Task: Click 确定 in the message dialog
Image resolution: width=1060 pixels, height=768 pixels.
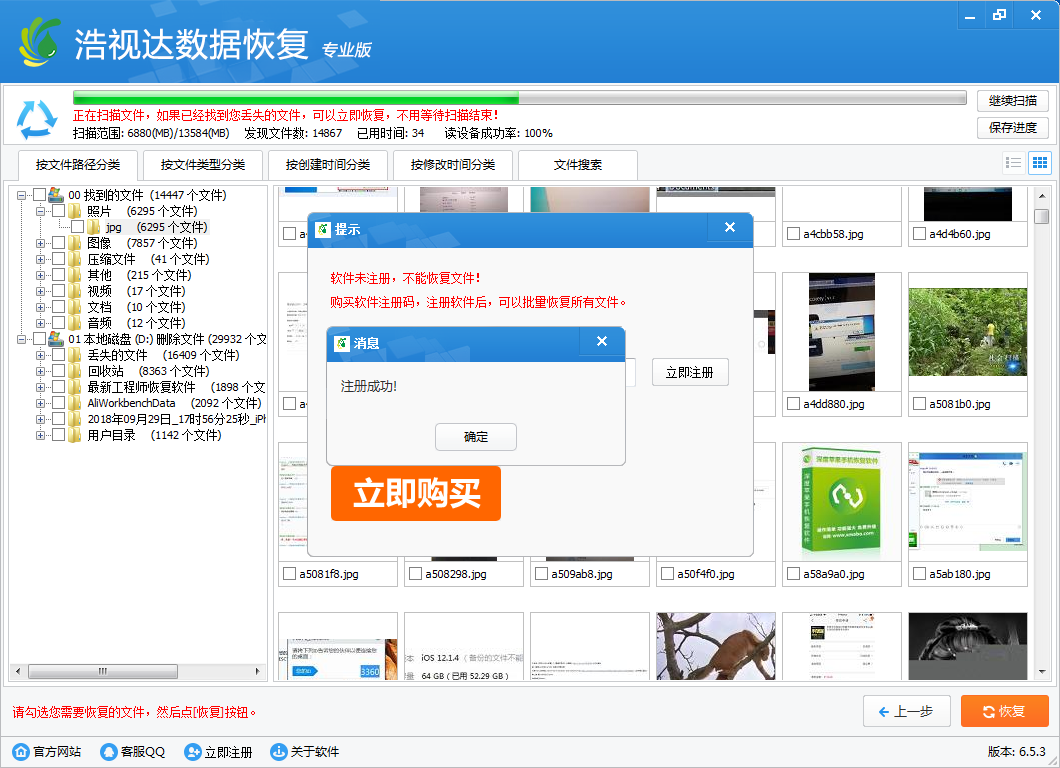Action: (476, 437)
